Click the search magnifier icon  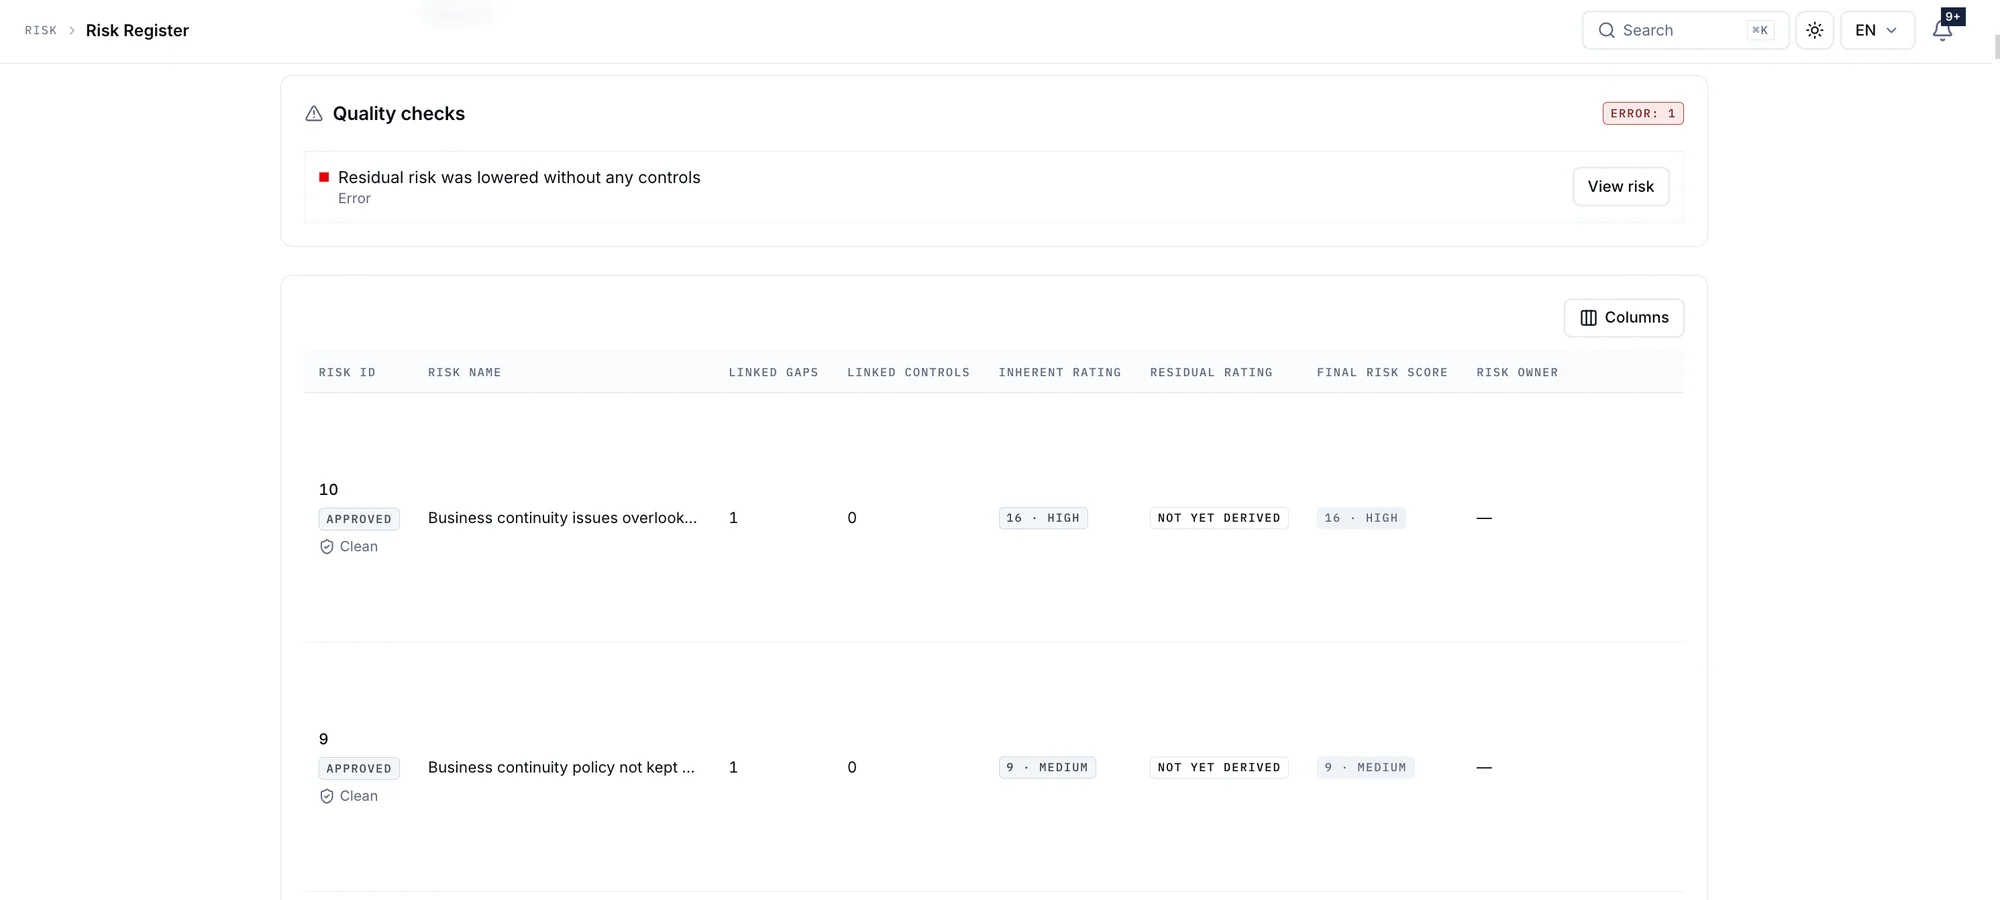click(1606, 30)
